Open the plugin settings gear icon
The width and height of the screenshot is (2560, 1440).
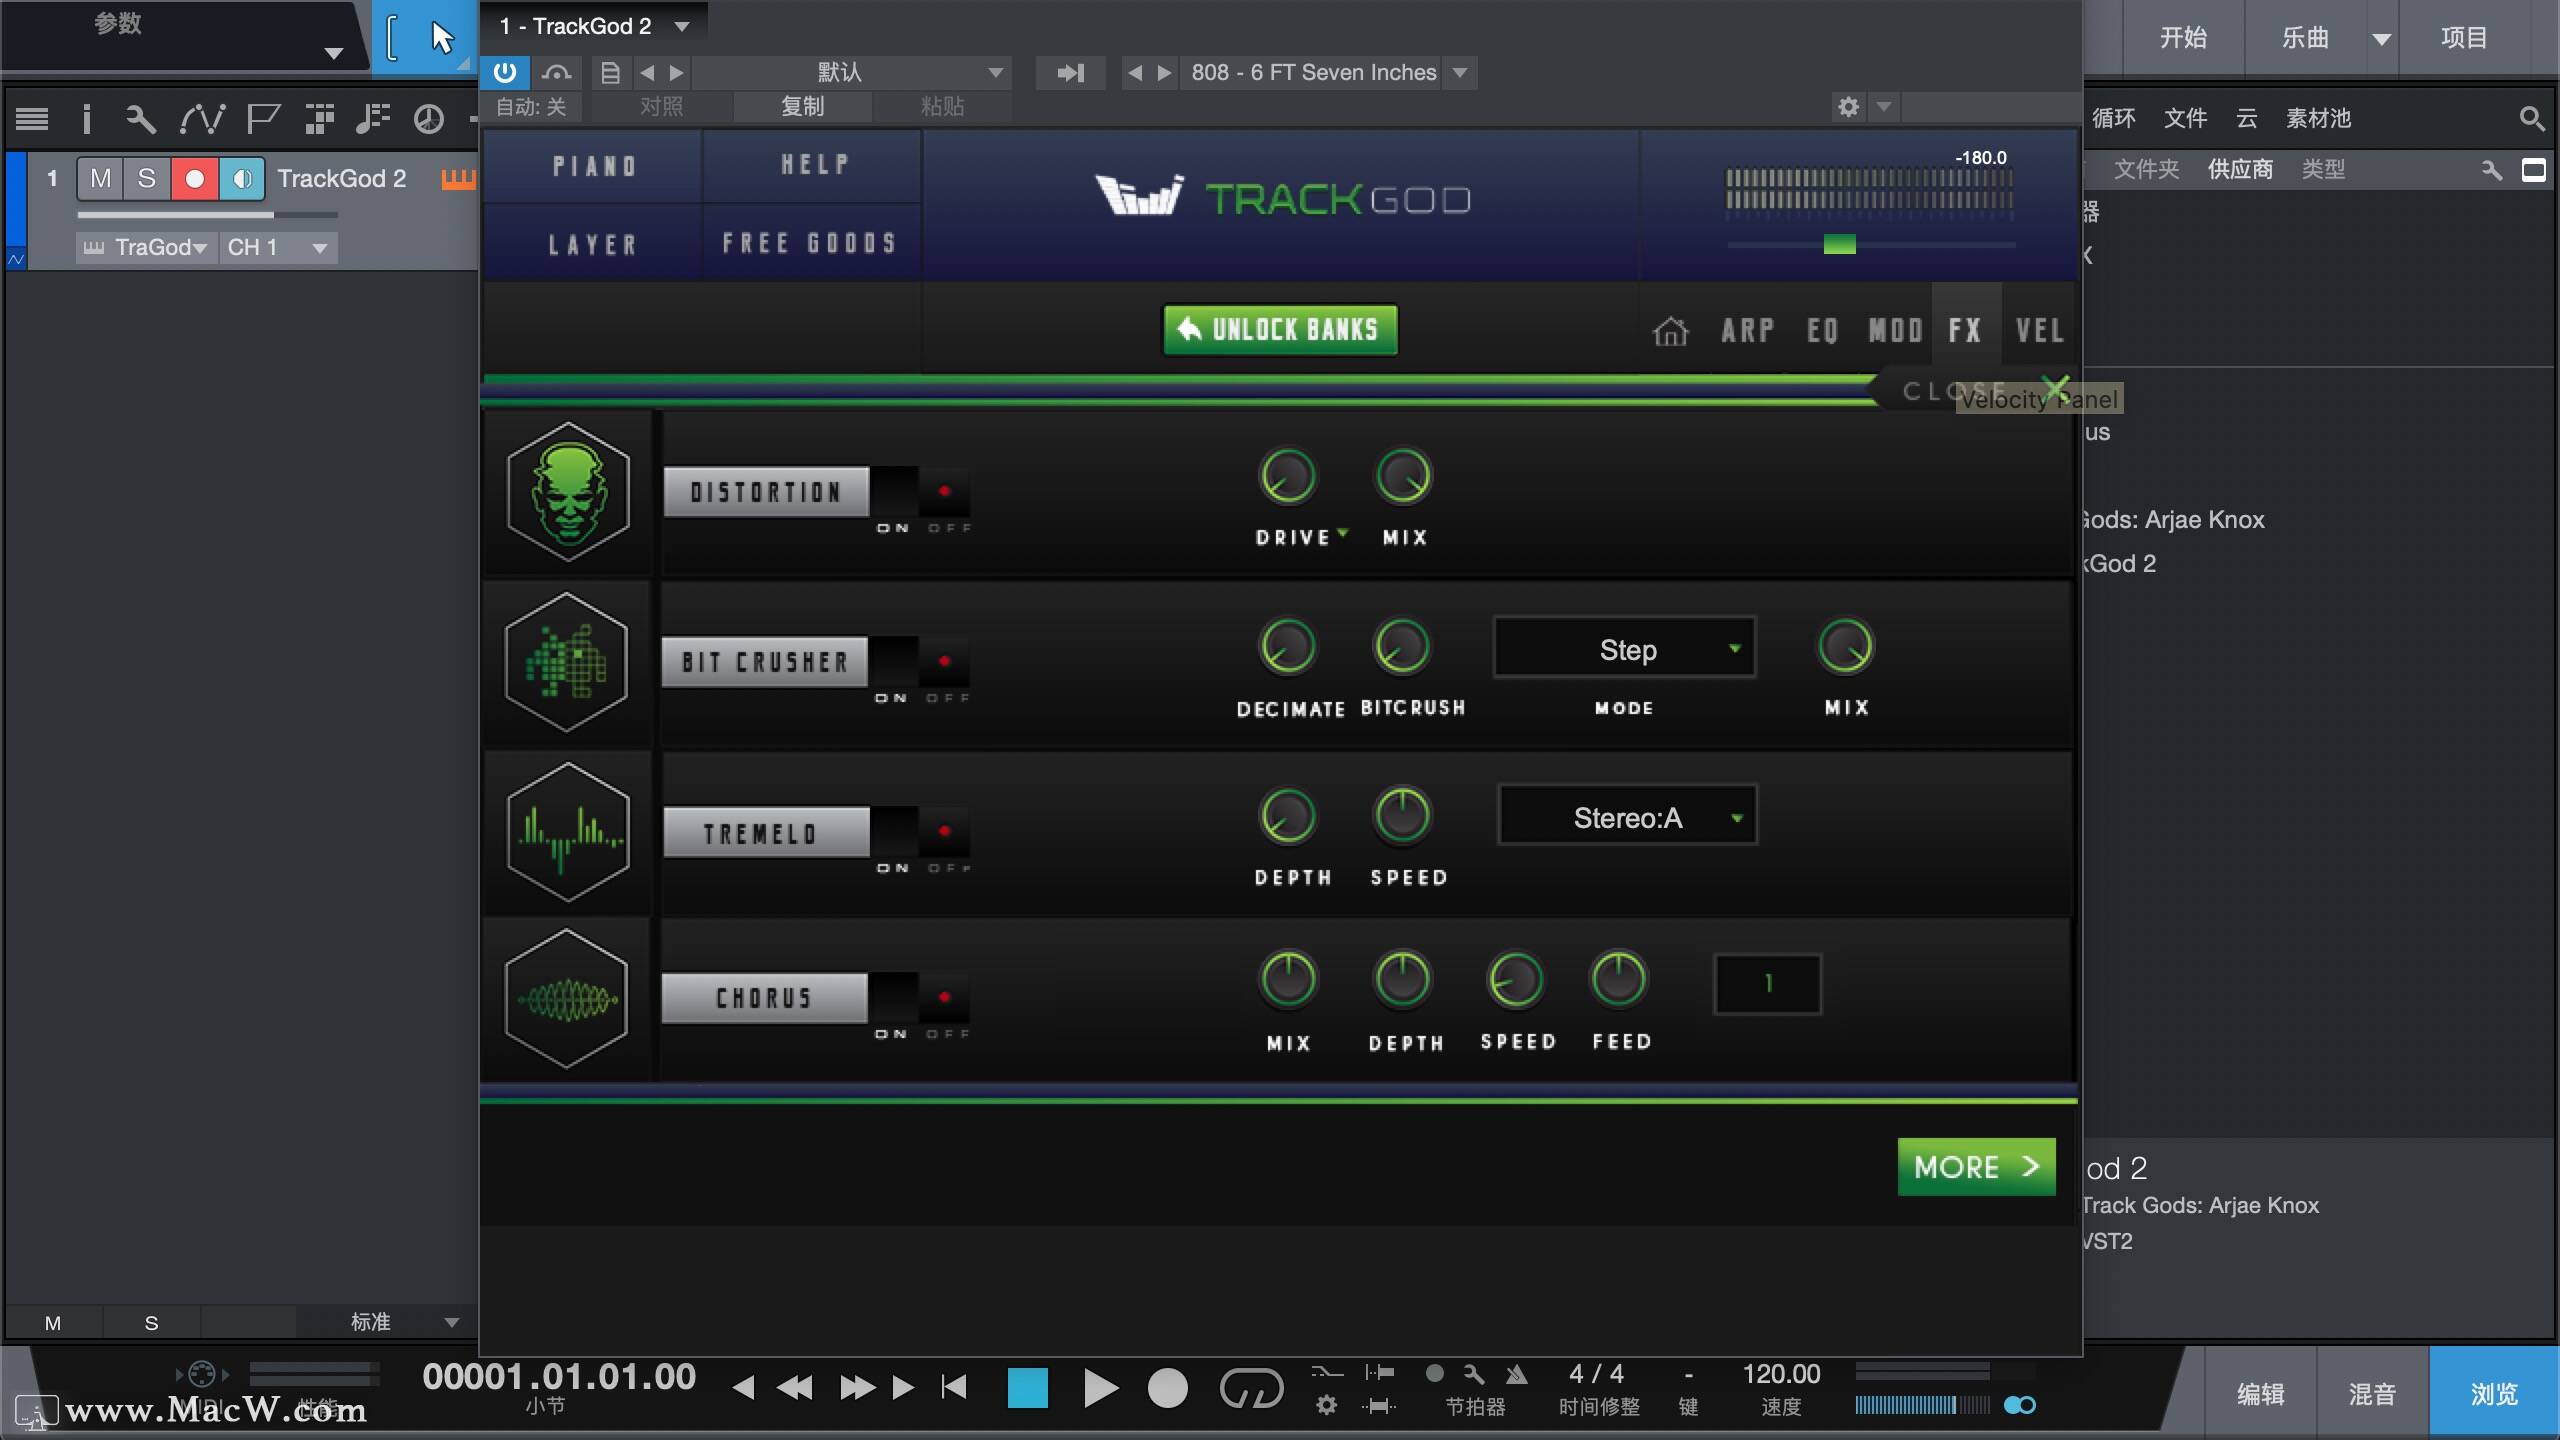[x=1848, y=106]
